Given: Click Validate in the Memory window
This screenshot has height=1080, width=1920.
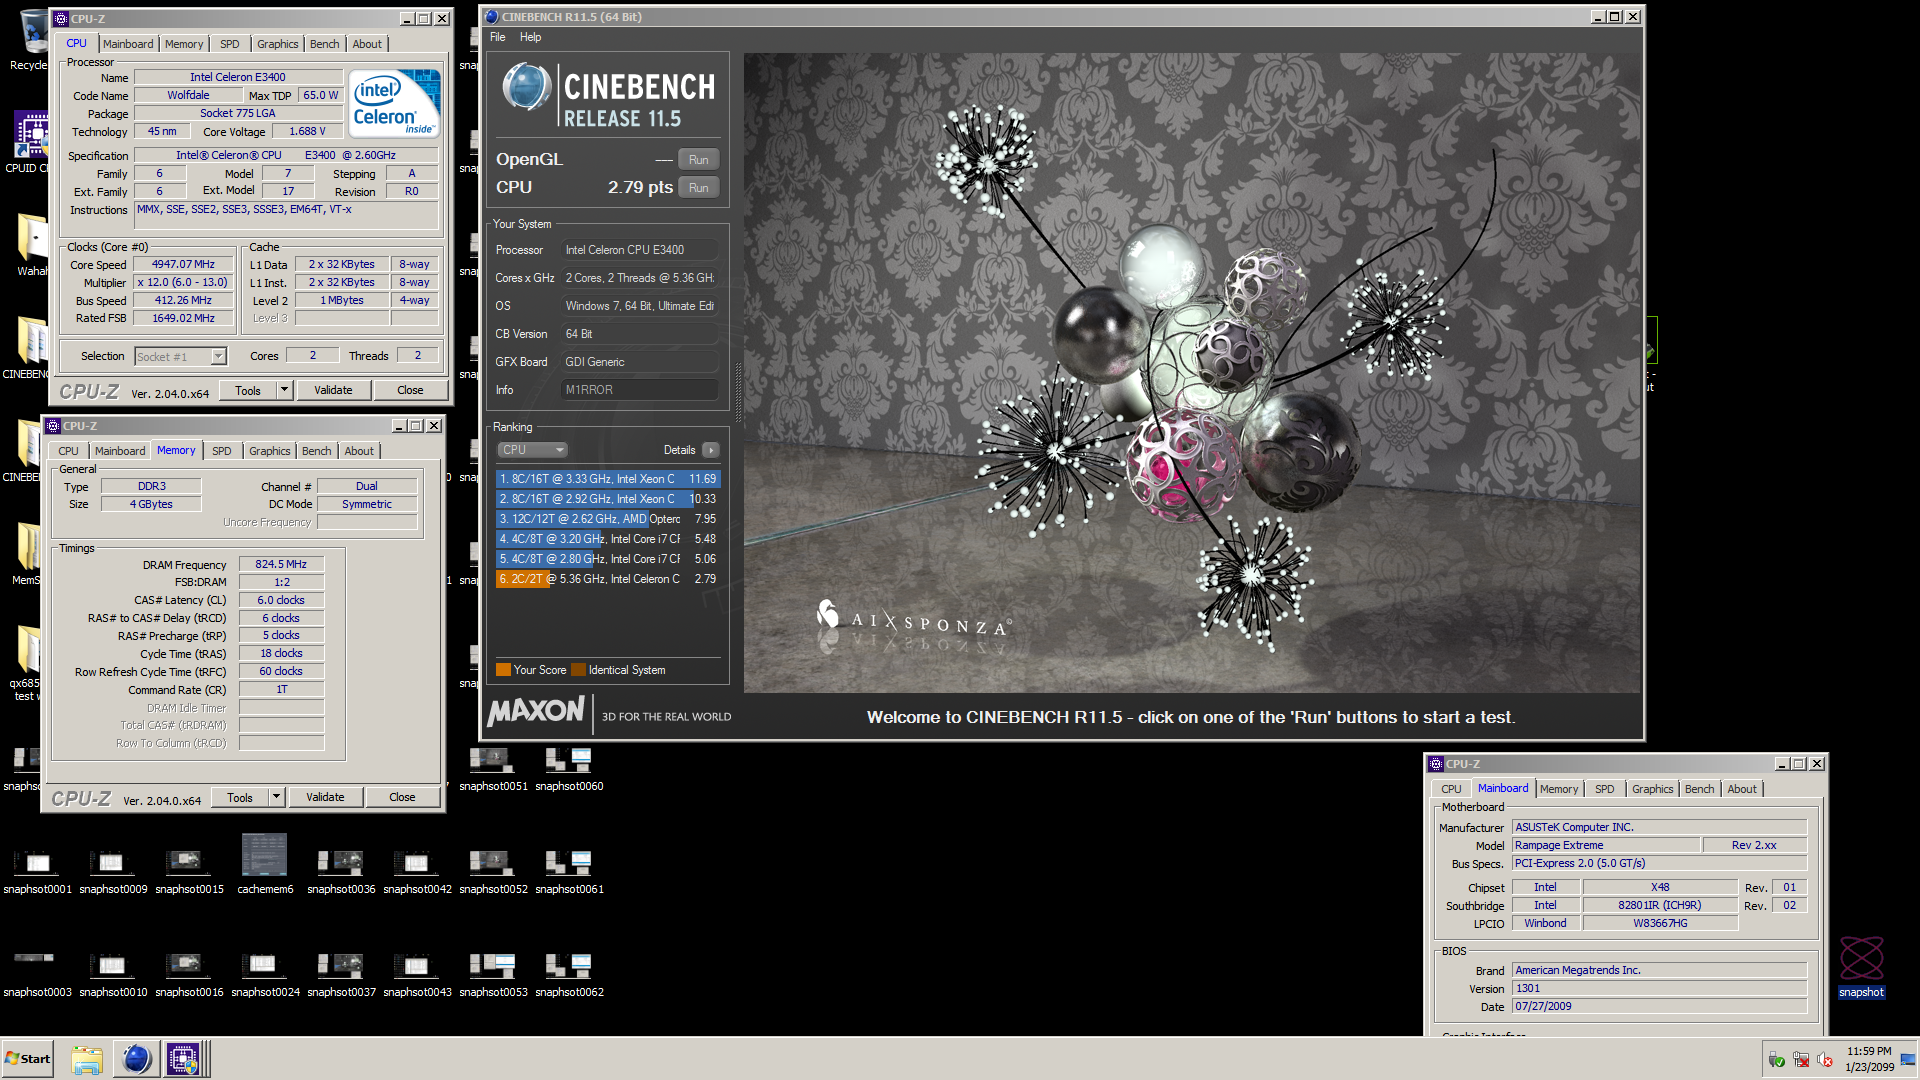Looking at the screenshot, I should click(x=325, y=797).
